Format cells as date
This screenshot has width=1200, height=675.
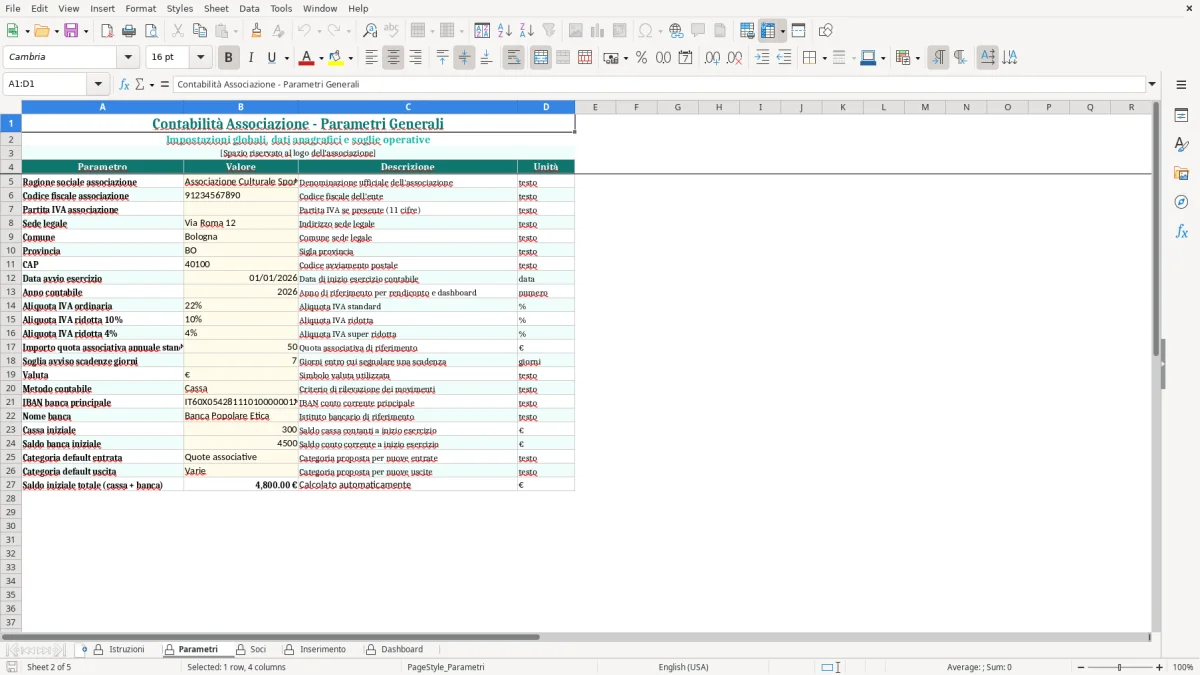click(685, 58)
